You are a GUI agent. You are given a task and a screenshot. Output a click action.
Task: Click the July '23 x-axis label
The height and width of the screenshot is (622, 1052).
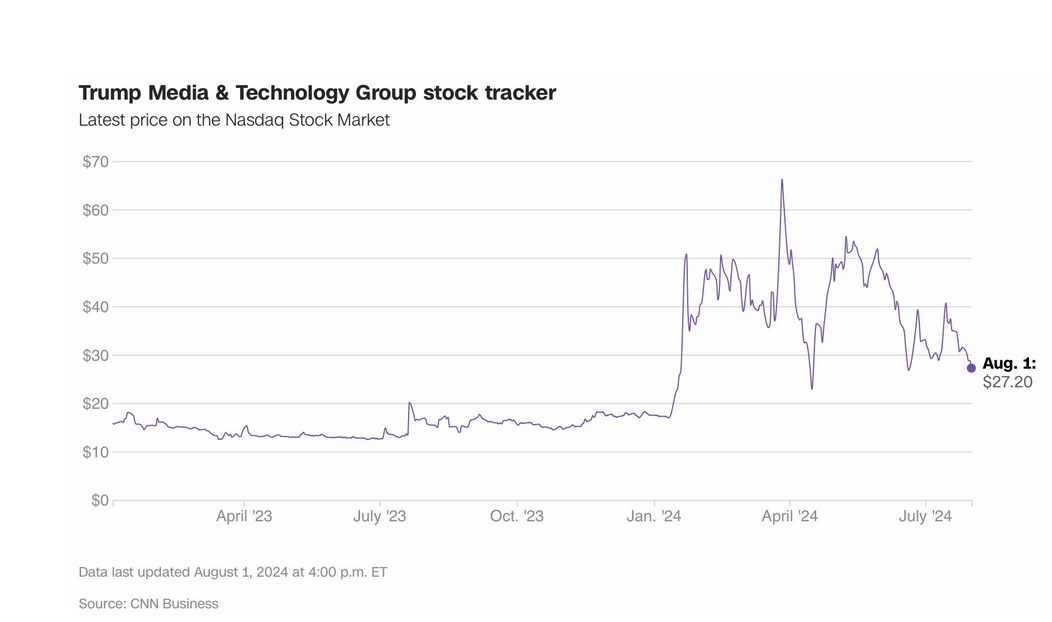[380, 517]
